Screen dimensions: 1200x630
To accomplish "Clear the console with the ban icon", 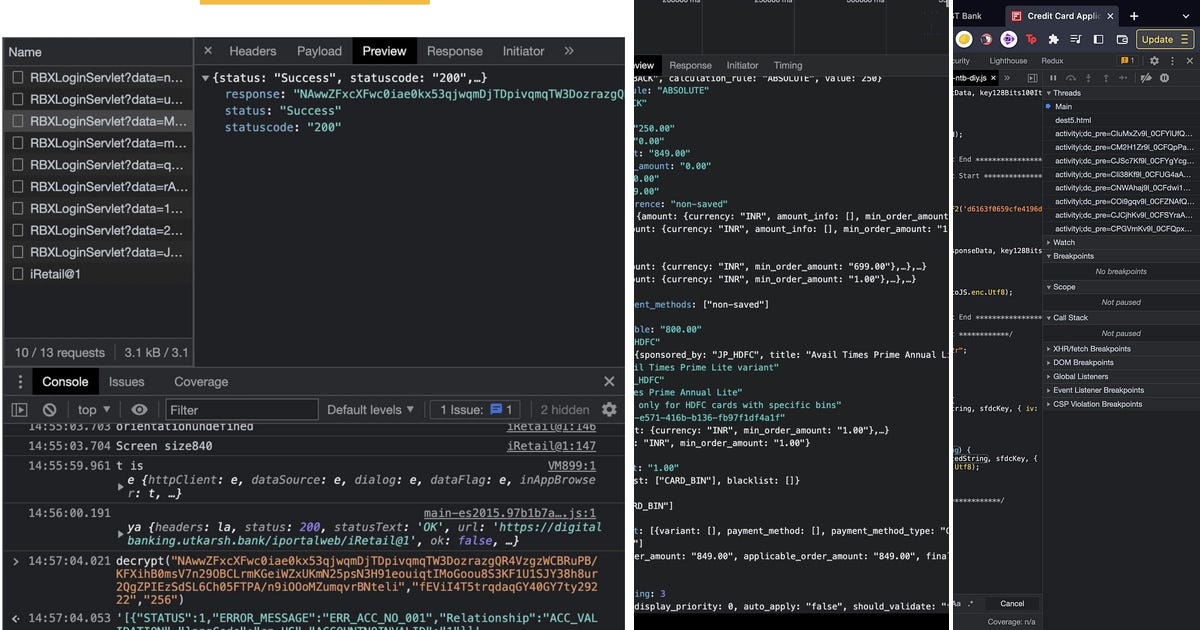I will [x=50, y=409].
